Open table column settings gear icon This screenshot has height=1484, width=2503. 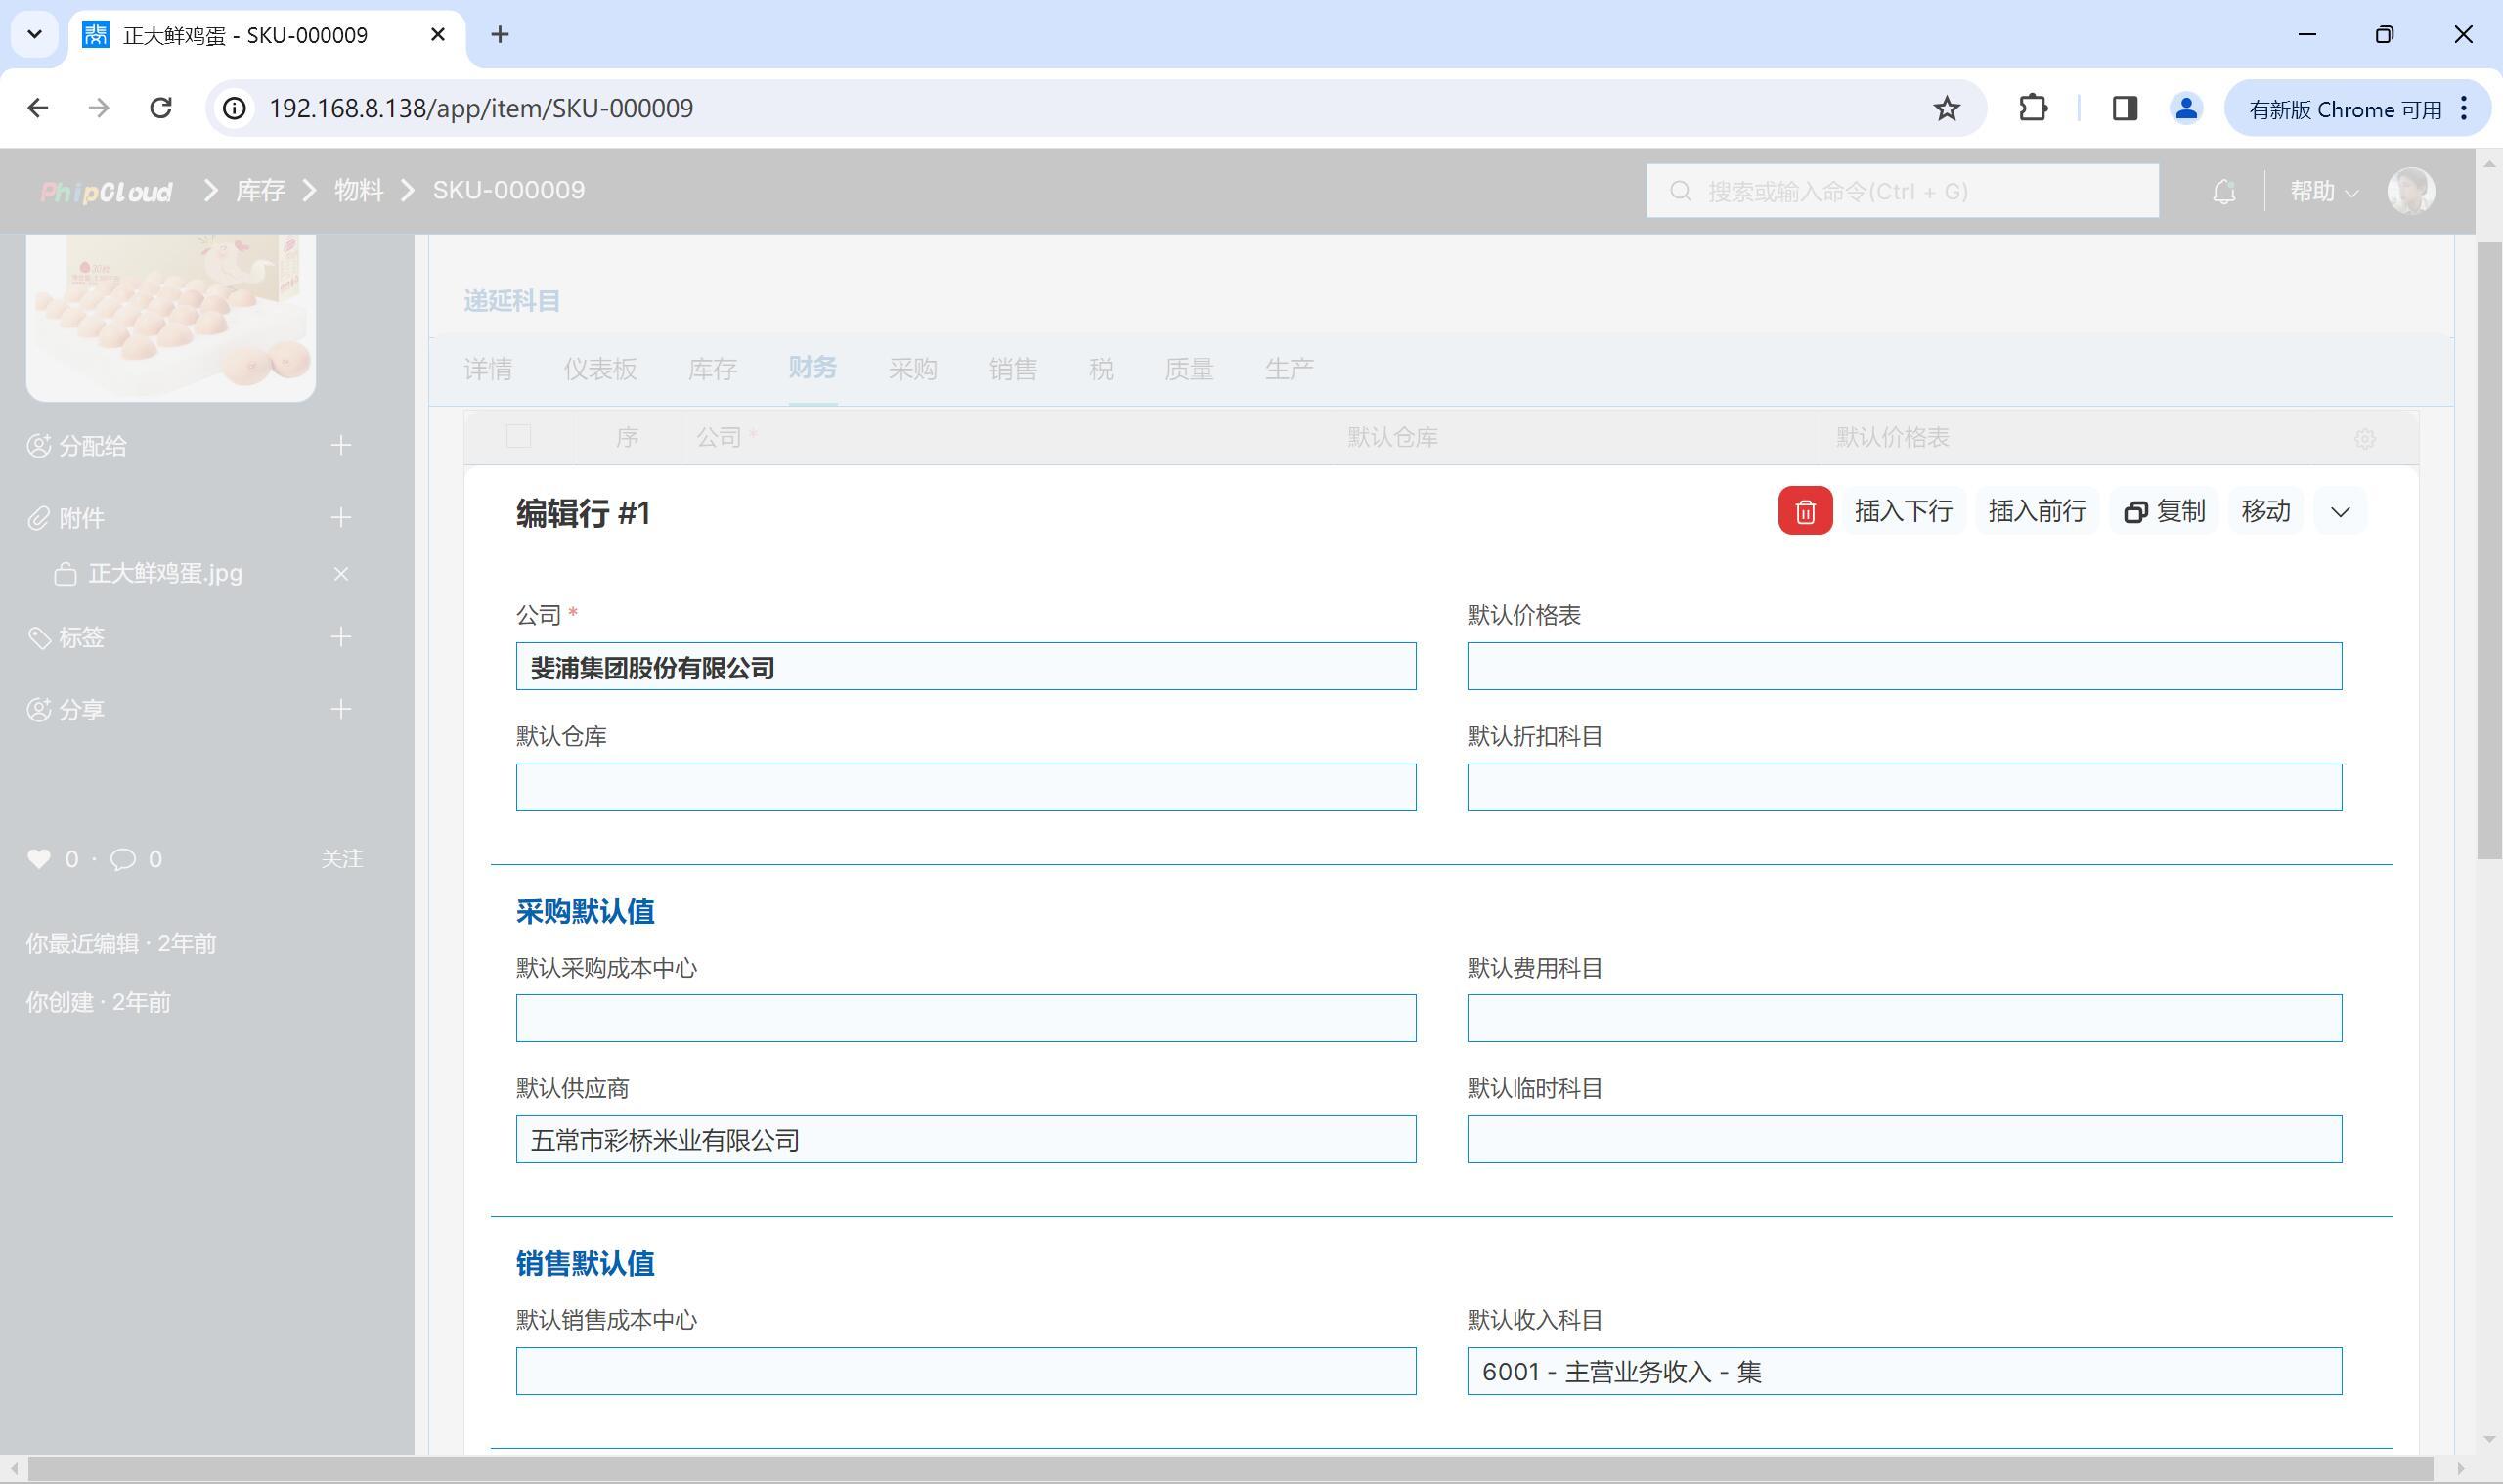[x=2364, y=438]
